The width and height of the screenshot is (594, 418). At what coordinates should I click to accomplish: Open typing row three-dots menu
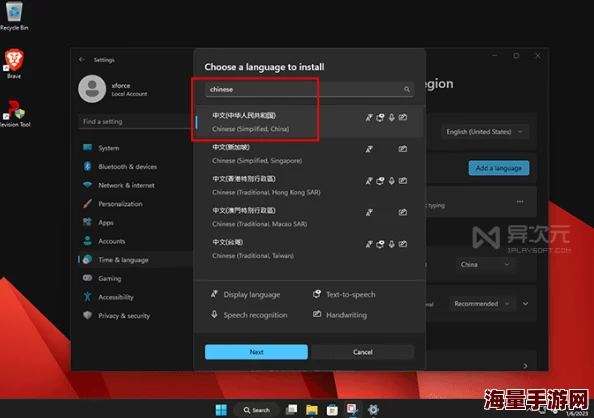tap(520, 202)
